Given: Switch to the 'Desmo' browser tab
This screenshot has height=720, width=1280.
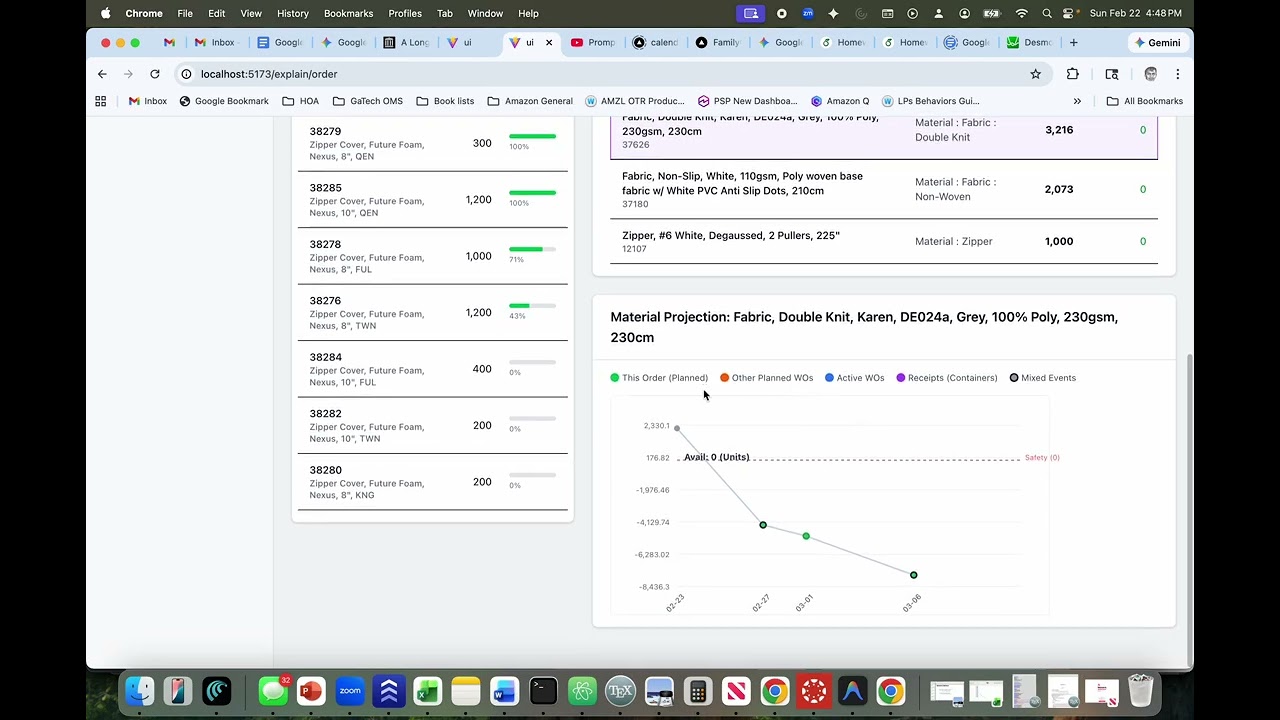Looking at the screenshot, I should [x=1029, y=43].
